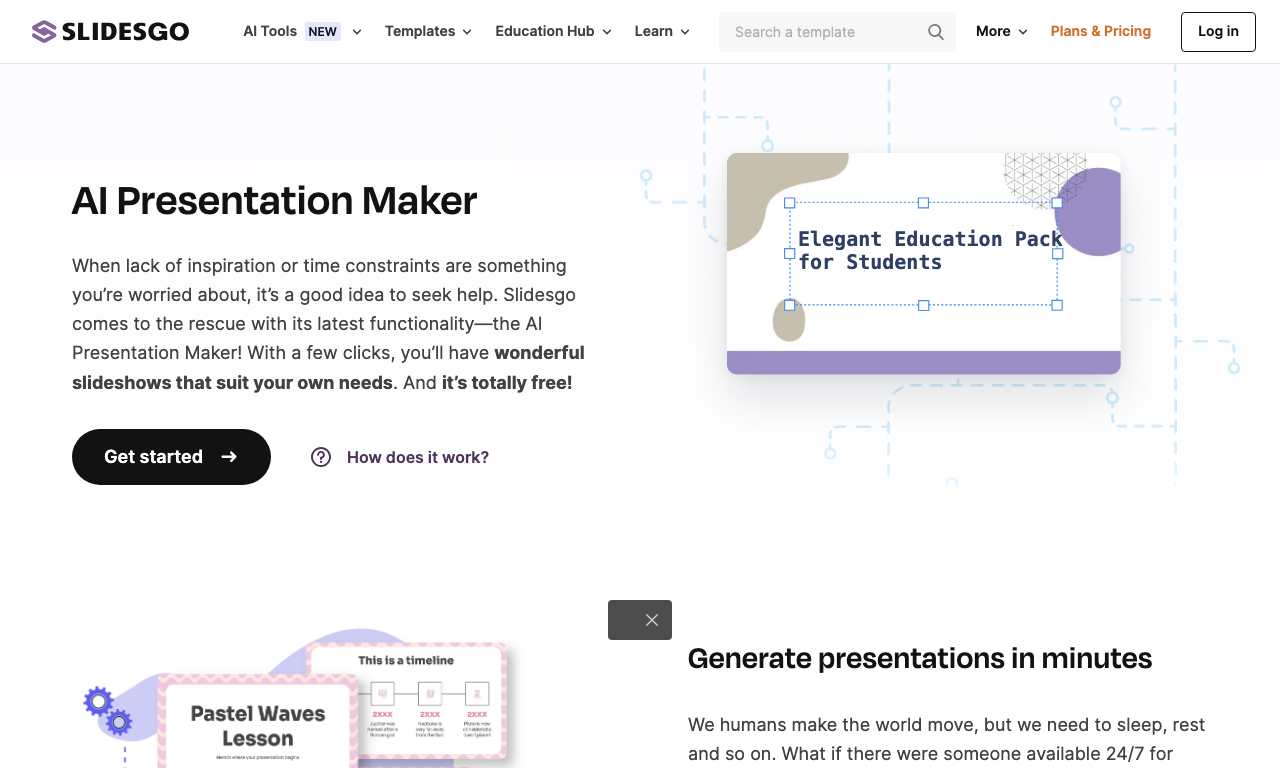Click the Log in button

1218,32
